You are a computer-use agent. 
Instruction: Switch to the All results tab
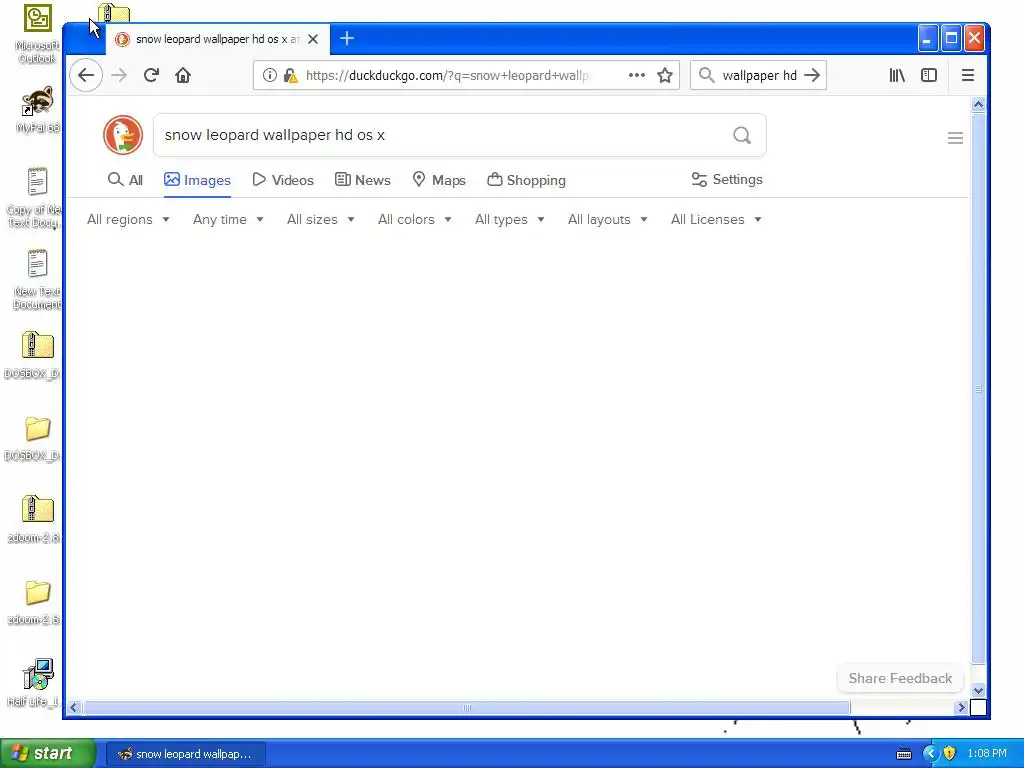coord(125,180)
